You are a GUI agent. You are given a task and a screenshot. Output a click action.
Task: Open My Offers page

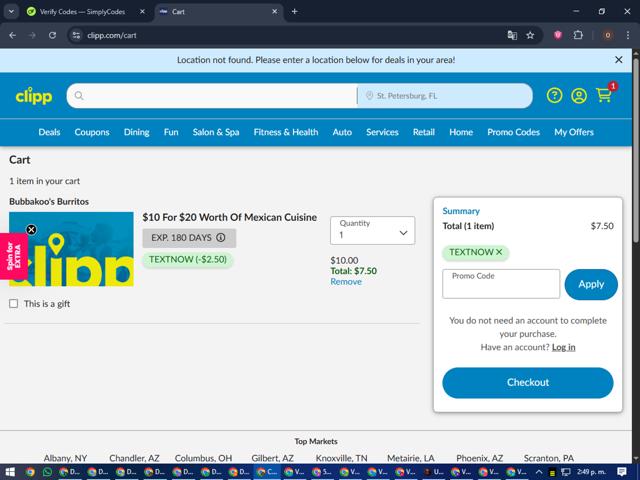(x=574, y=132)
